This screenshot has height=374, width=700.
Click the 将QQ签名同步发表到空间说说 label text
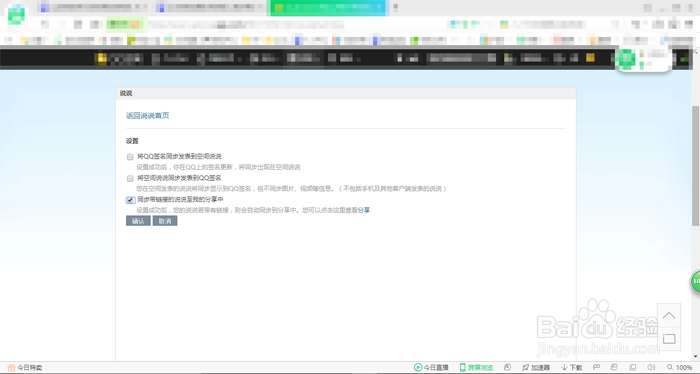click(x=179, y=156)
